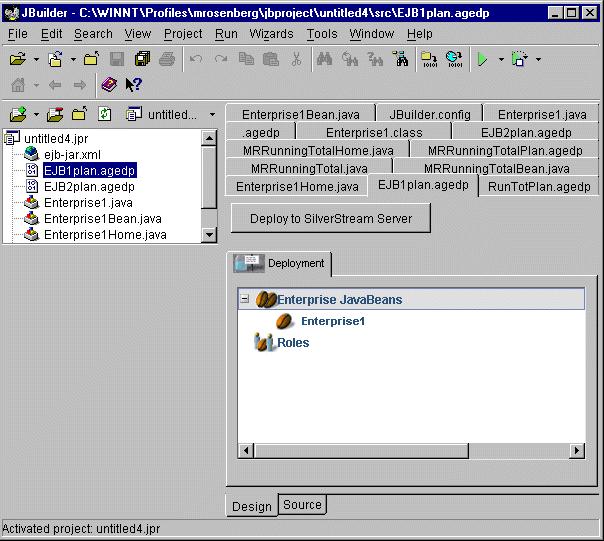604x541 pixels.
Task: Open dropdown arrow beside Open file icon
Action: point(36,59)
